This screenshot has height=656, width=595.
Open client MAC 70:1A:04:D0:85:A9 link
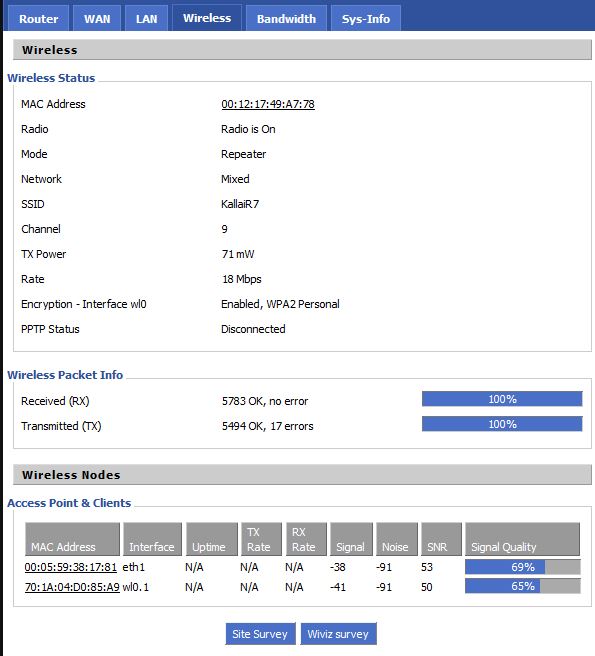click(72, 587)
